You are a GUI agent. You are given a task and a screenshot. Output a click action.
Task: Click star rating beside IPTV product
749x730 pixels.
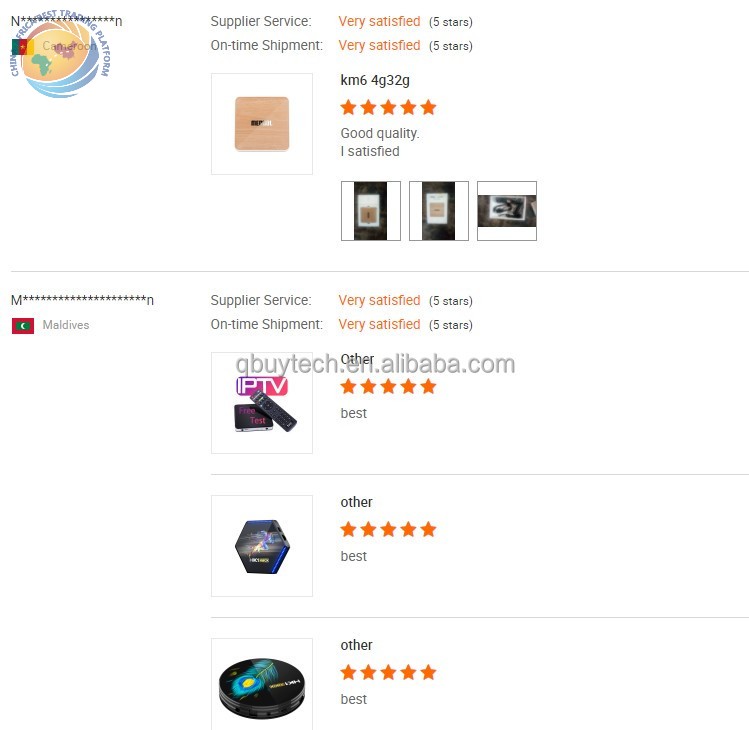pyautogui.click(x=388, y=386)
